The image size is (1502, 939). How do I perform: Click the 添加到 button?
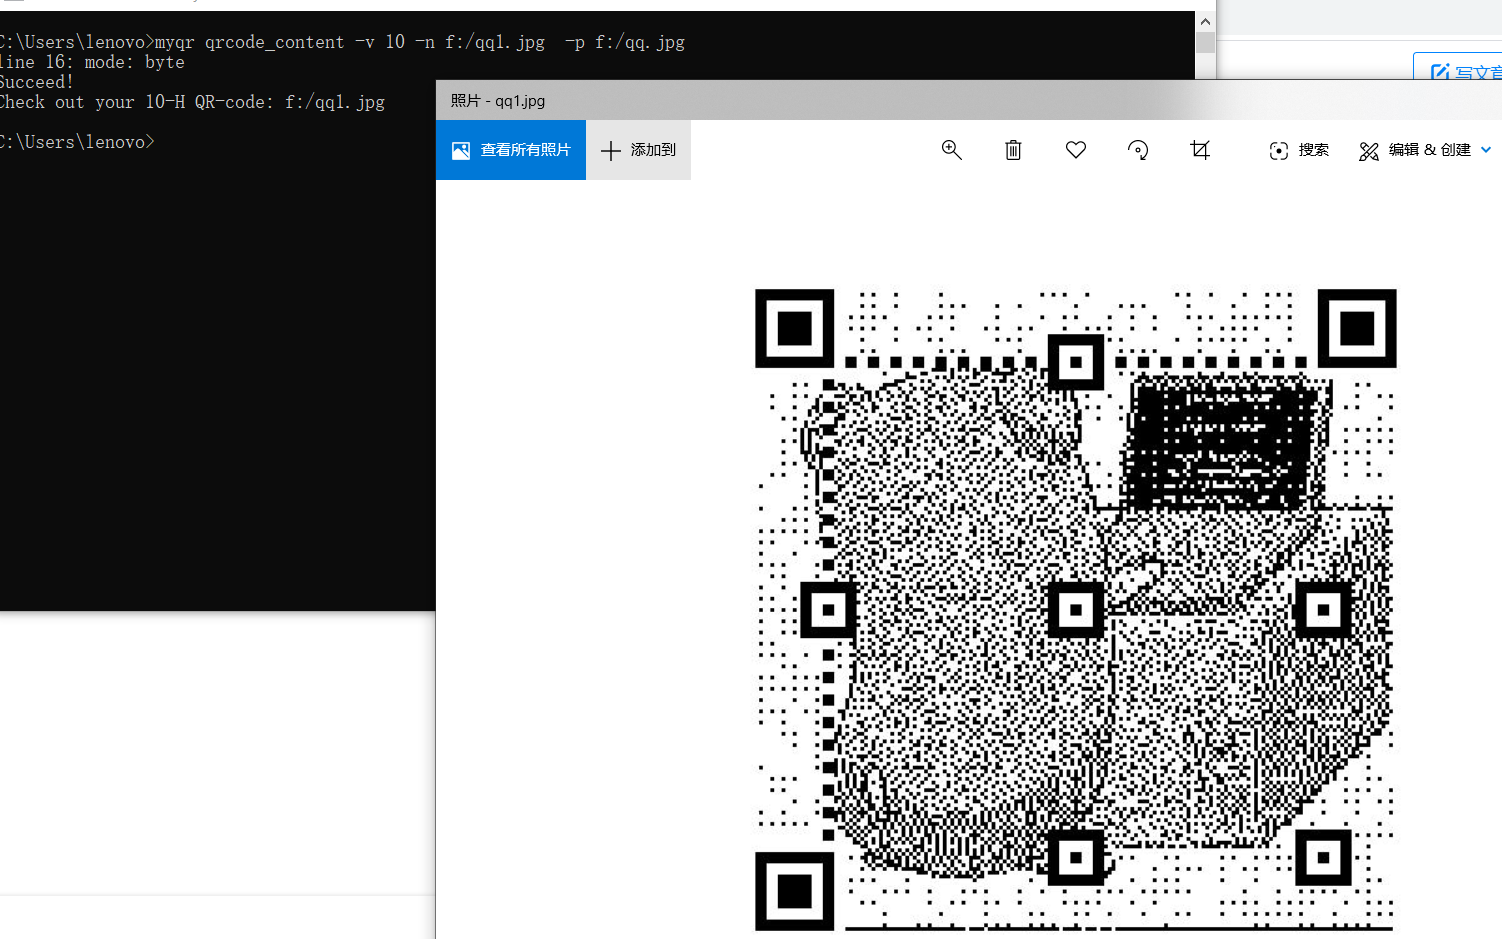638,150
